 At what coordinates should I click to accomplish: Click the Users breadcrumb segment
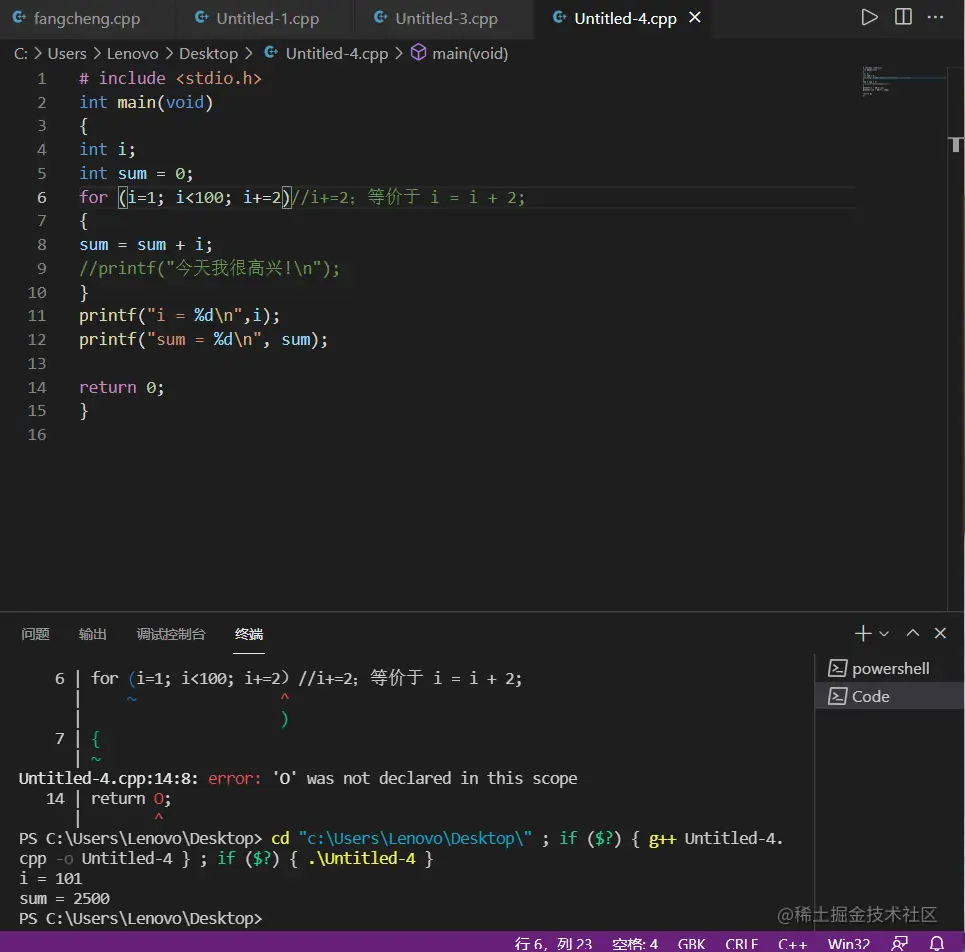67,54
